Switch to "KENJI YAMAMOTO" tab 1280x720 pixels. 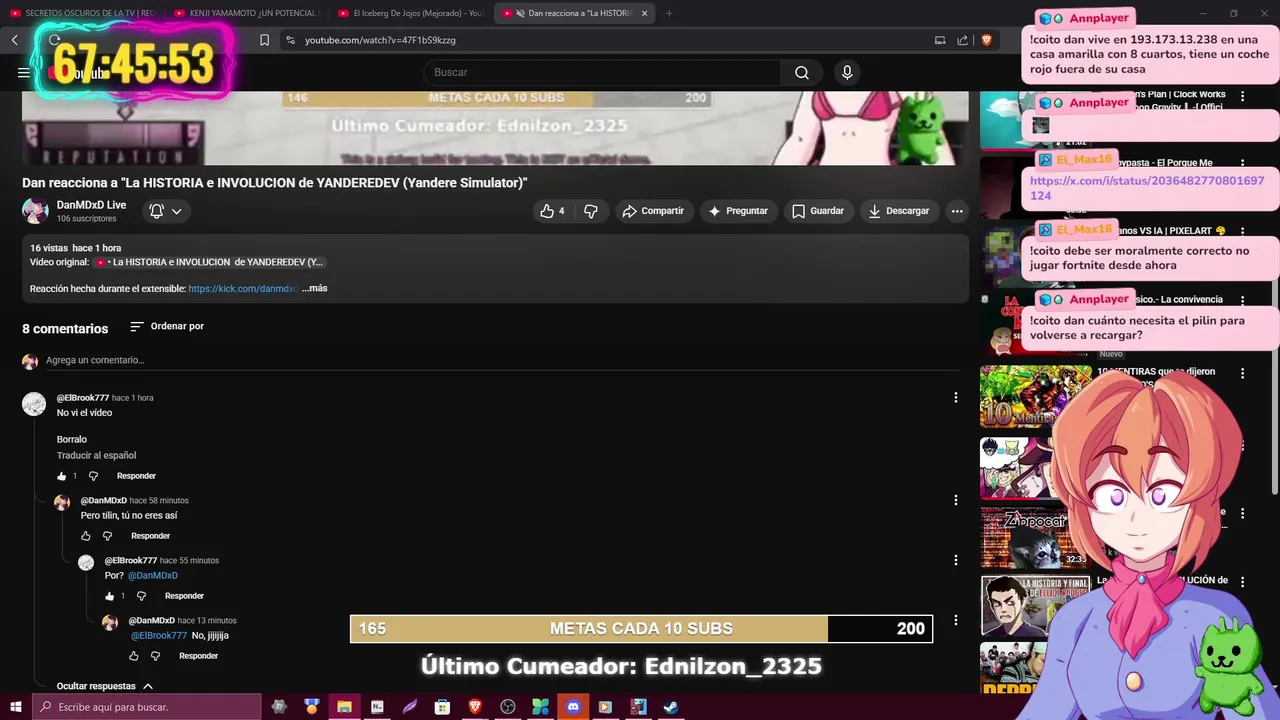[247, 13]
